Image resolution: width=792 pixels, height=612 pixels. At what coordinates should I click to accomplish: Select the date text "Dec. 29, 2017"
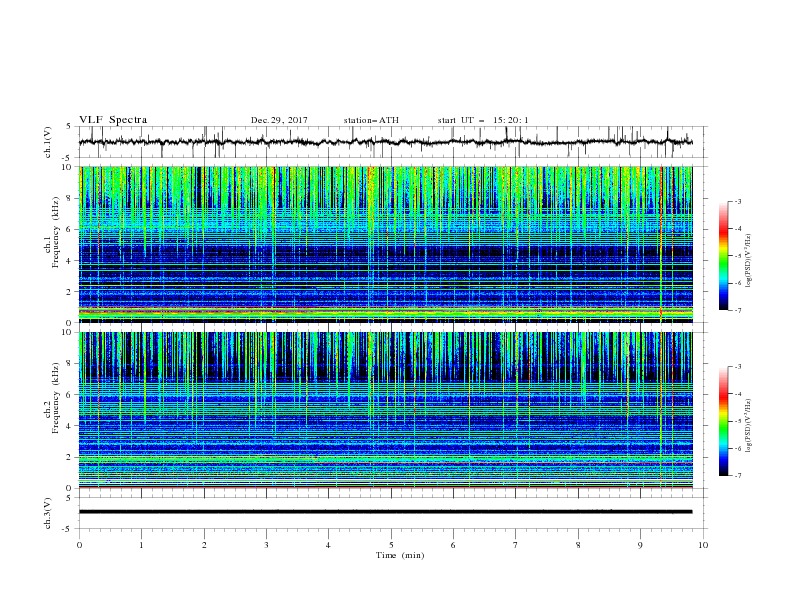point(279,120)
